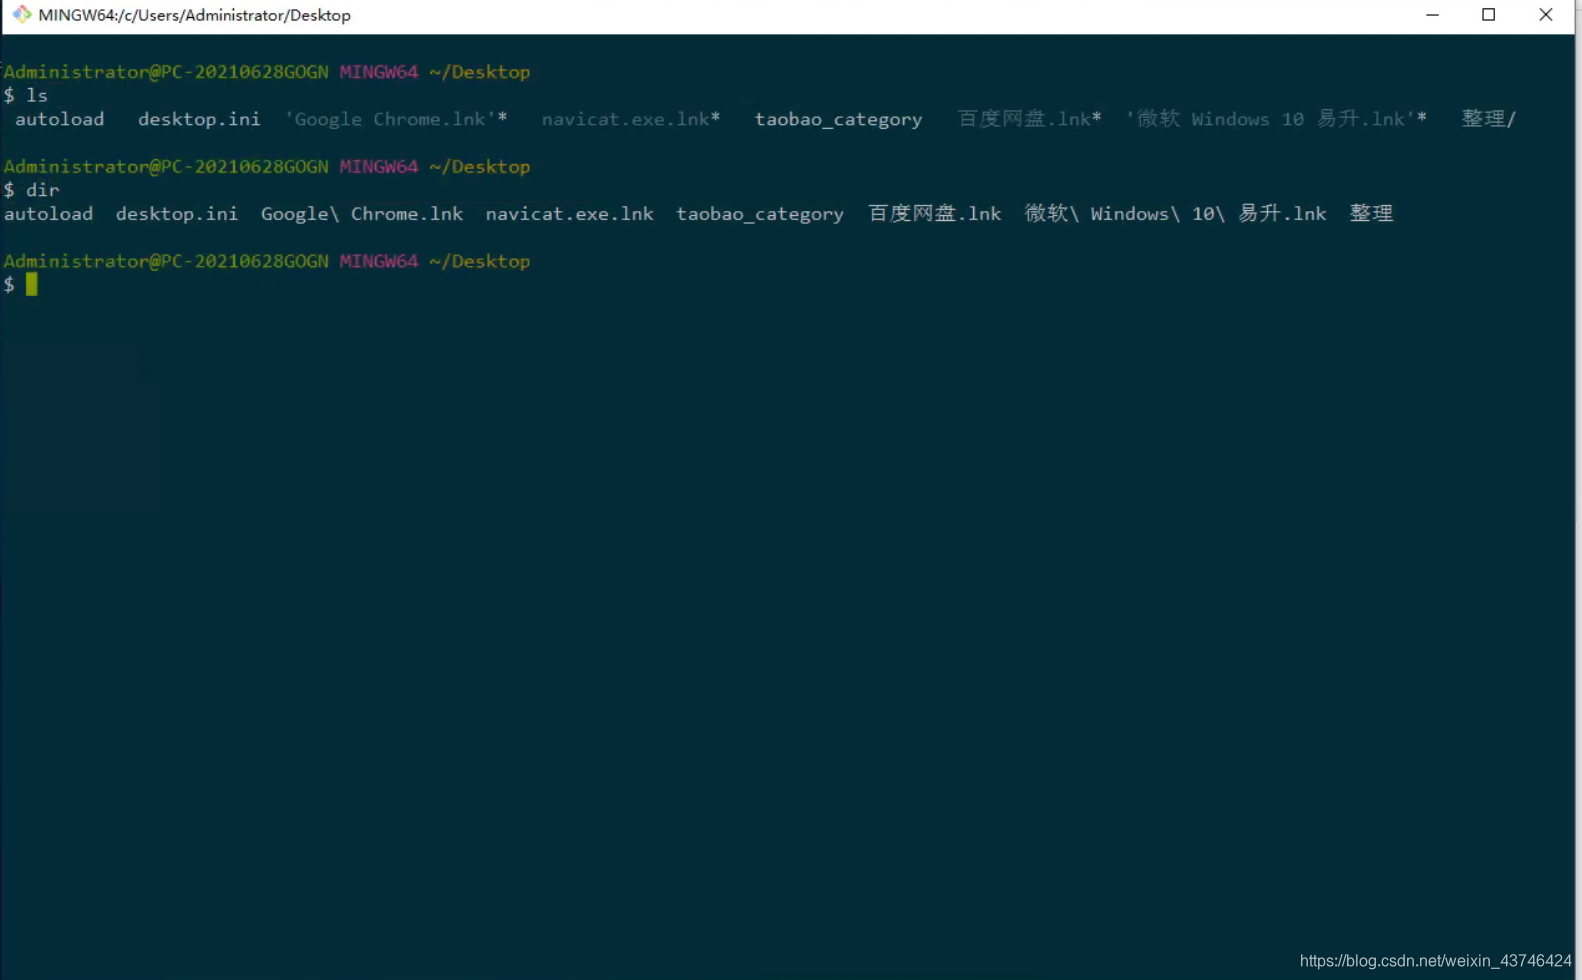Select 'Google\ Chrome.lnk' in dir output
Viewport: 1582px width, 980px height.
point(362,213)
